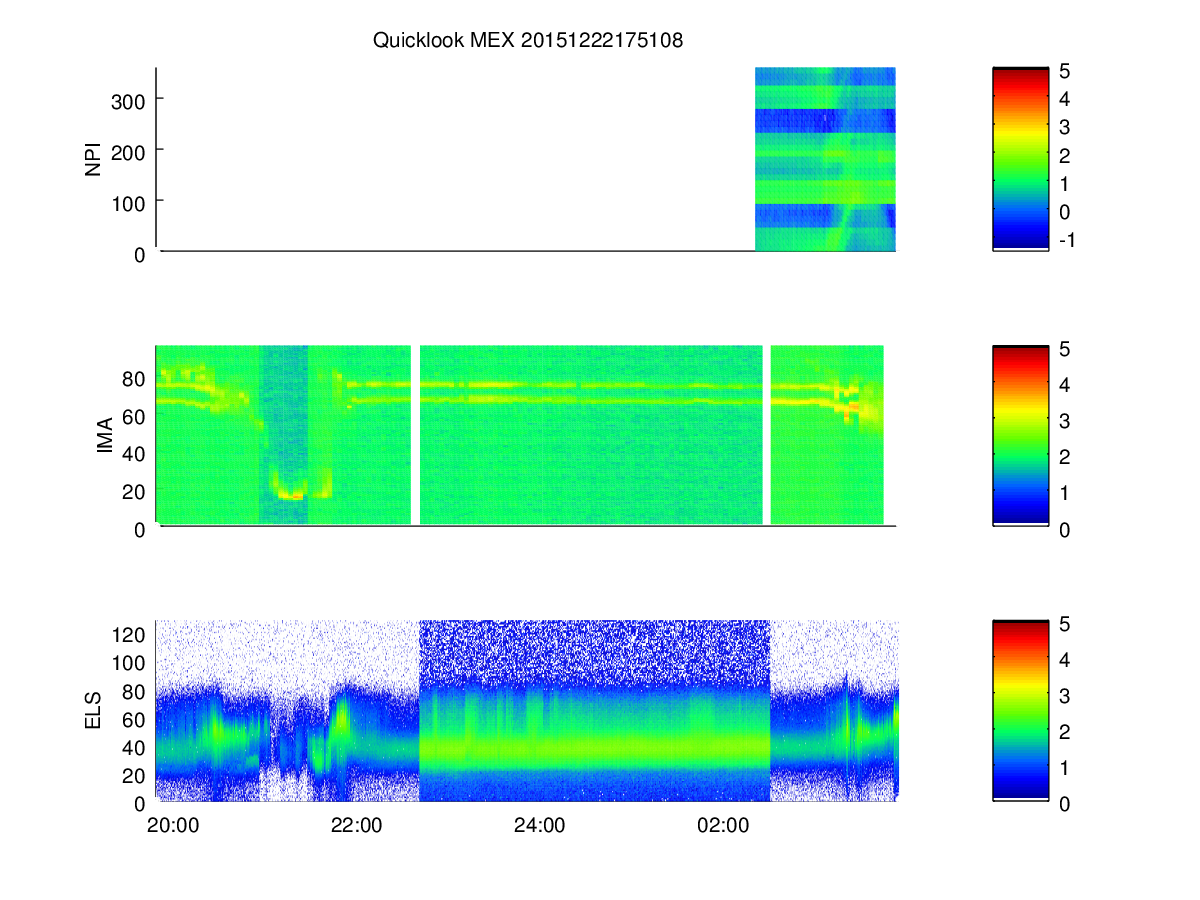Viewport: 1200px width, 900px height.
Task: Click the plot title Quicklook MEX 20151222175108
Action: coord(528,41)
